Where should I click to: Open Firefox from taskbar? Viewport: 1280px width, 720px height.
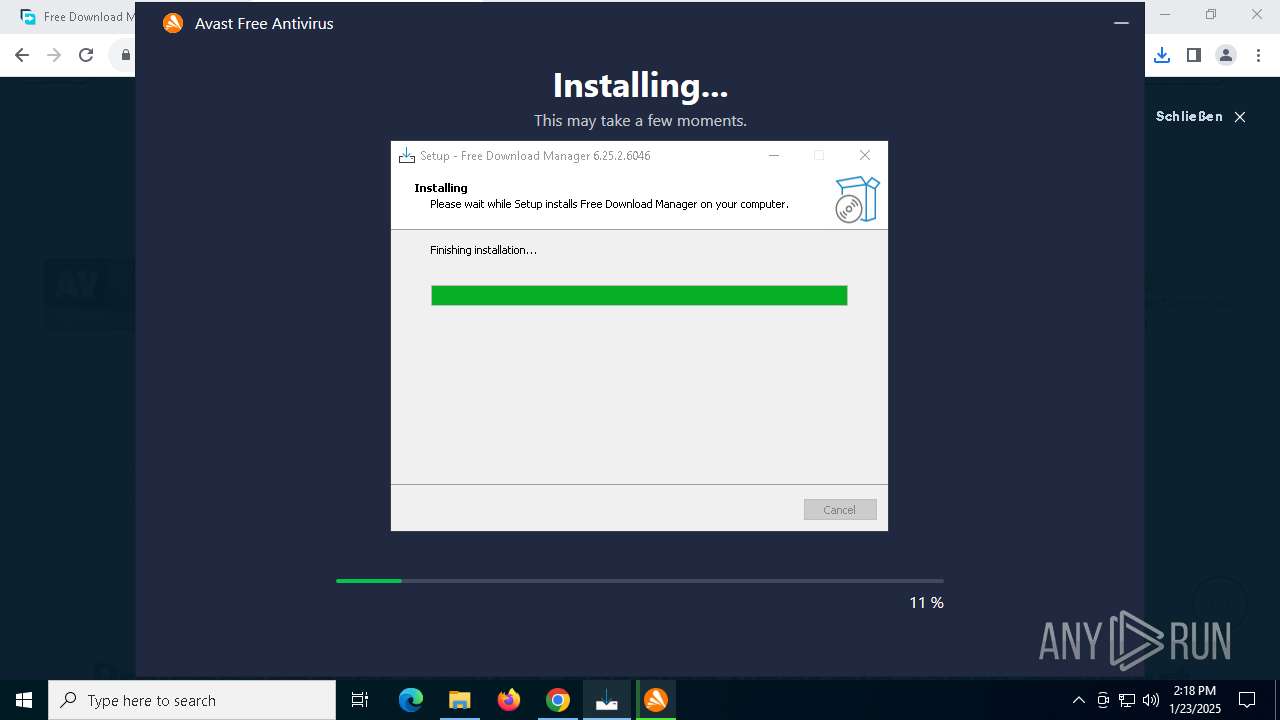[509, 700]
